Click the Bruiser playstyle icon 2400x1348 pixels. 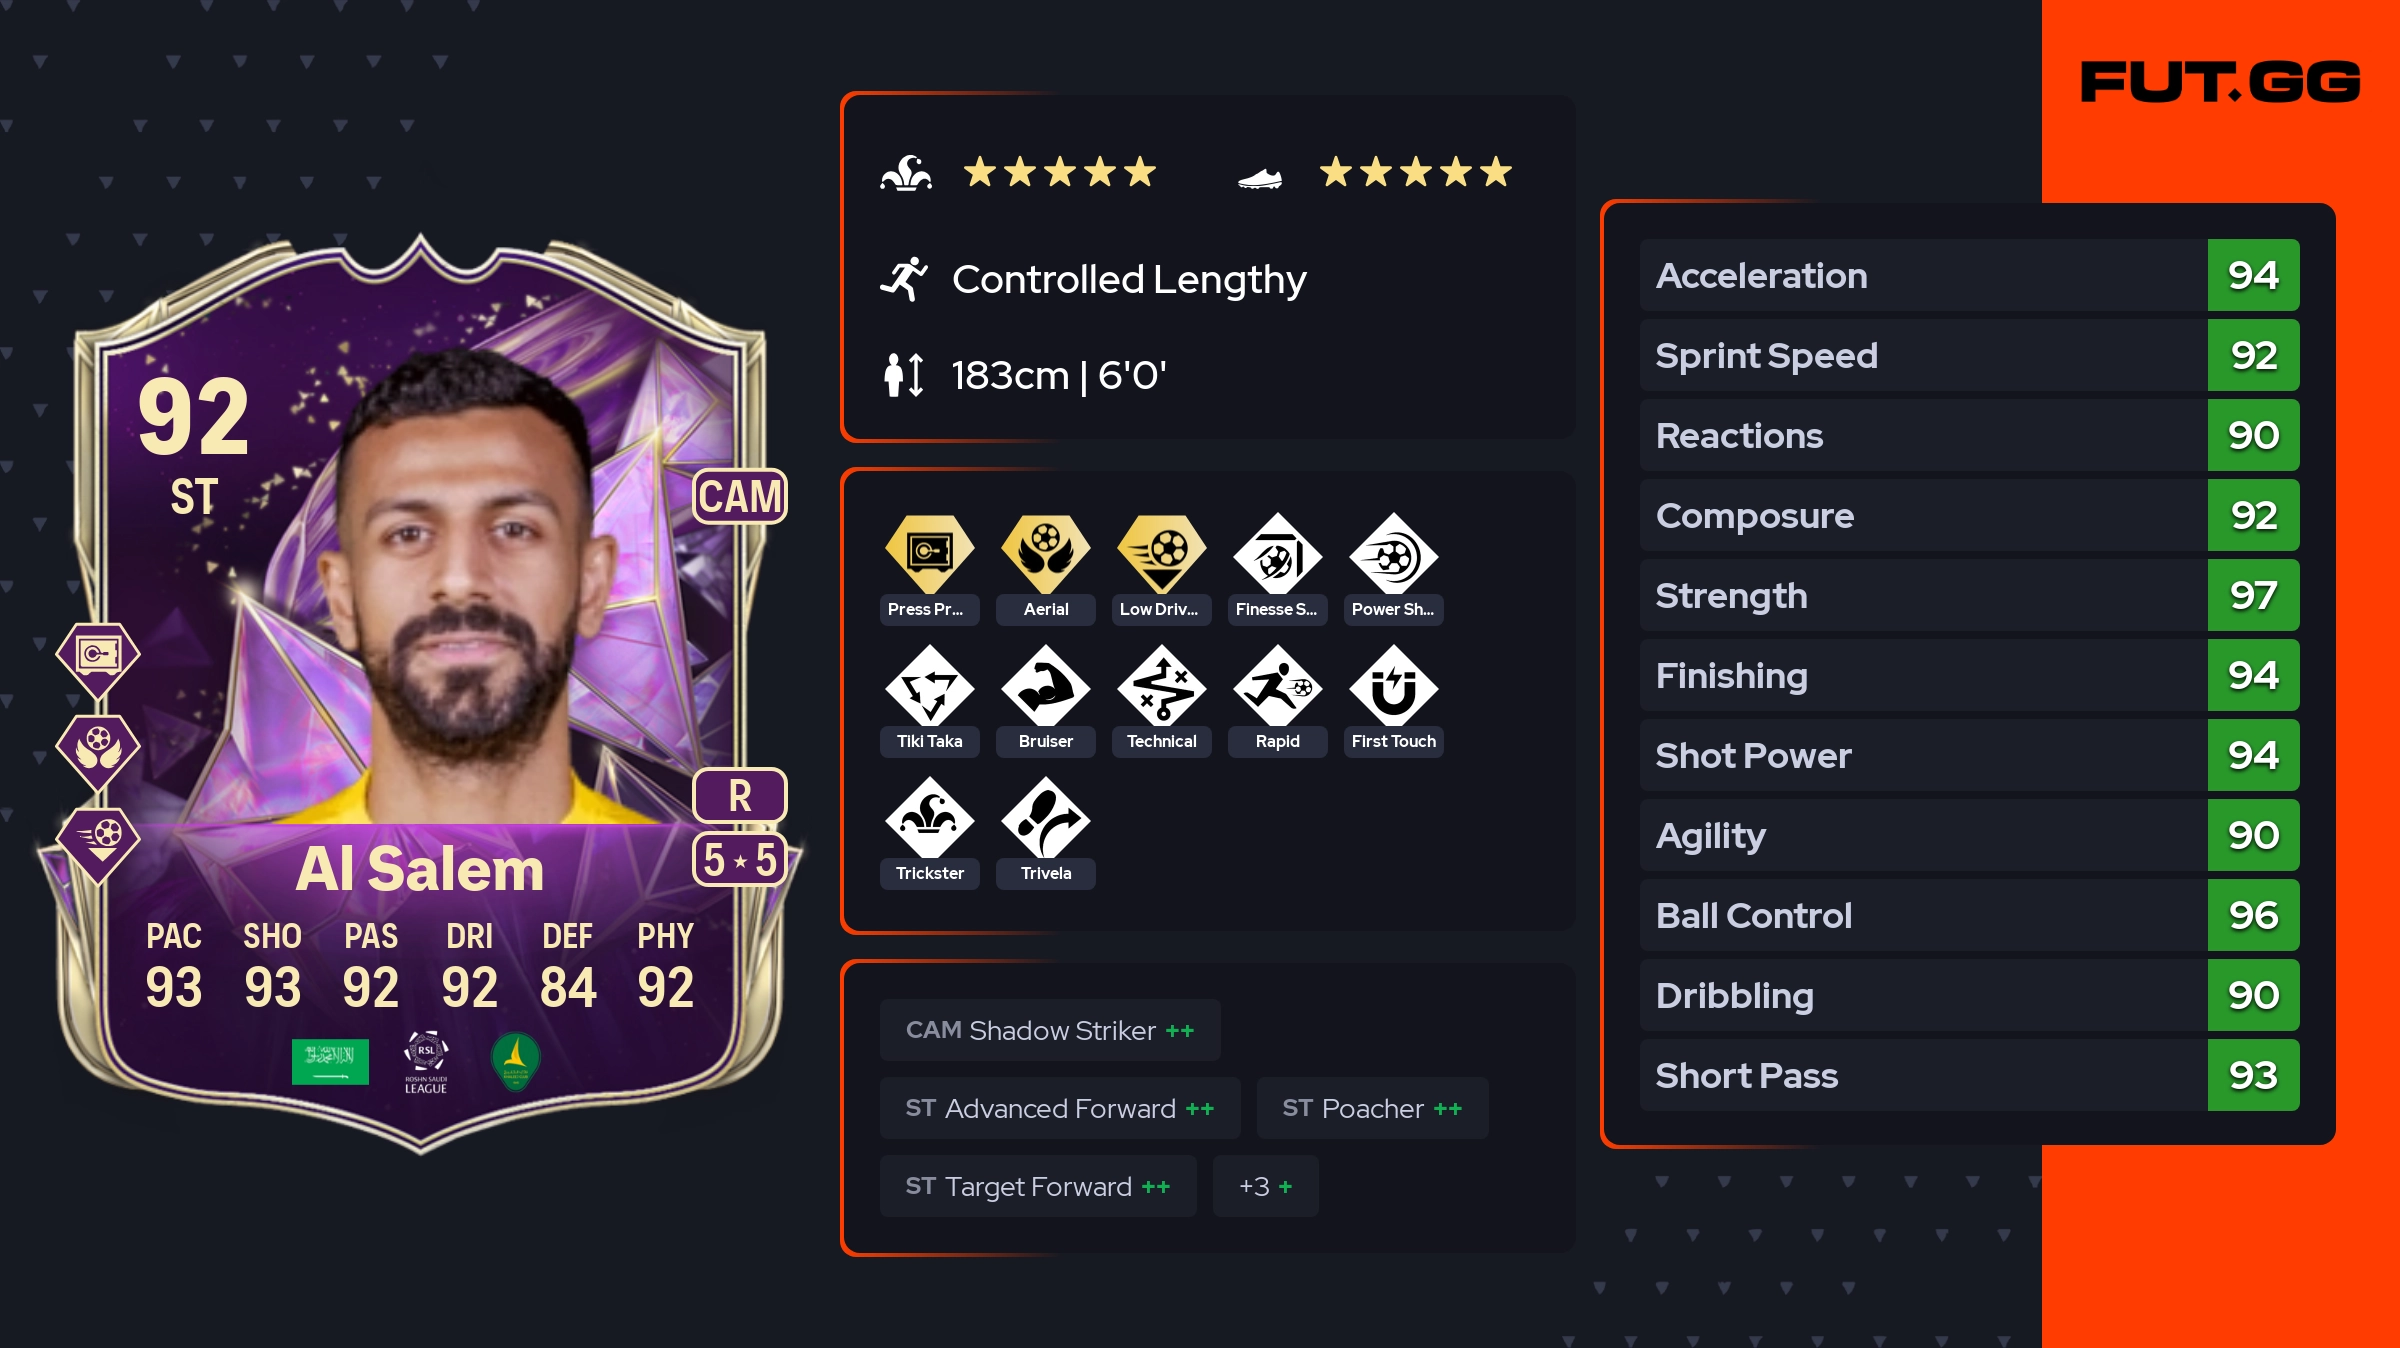1045,685
